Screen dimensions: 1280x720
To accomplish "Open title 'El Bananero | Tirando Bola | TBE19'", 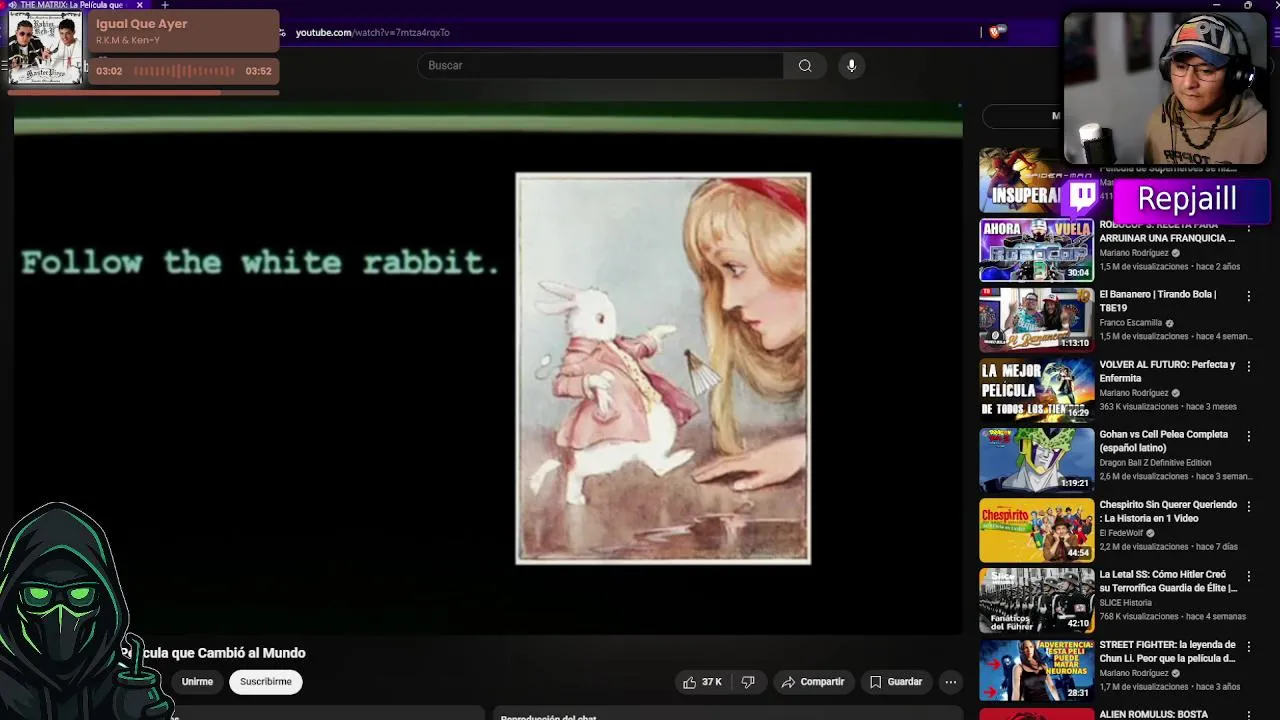I will click(x=1158, y=301).
